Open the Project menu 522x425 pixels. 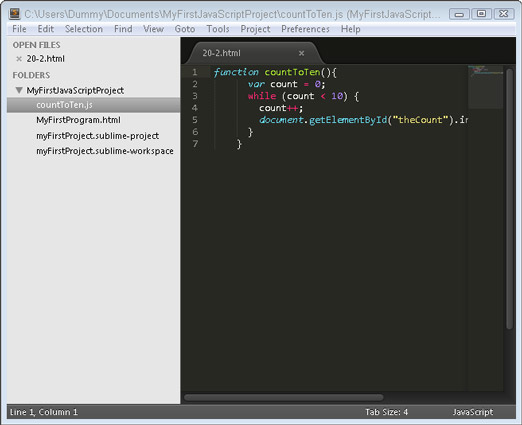(x=255, y=29)
